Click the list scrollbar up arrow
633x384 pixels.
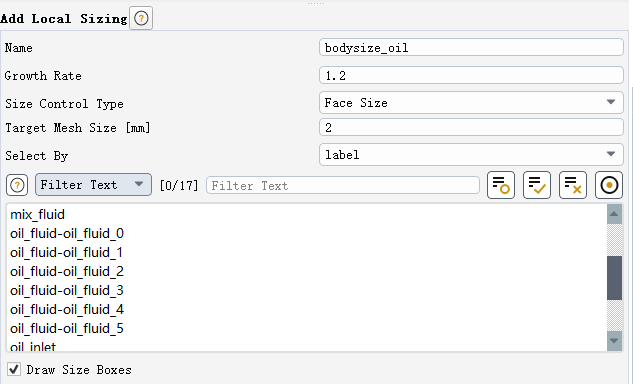tap(614, 214)
